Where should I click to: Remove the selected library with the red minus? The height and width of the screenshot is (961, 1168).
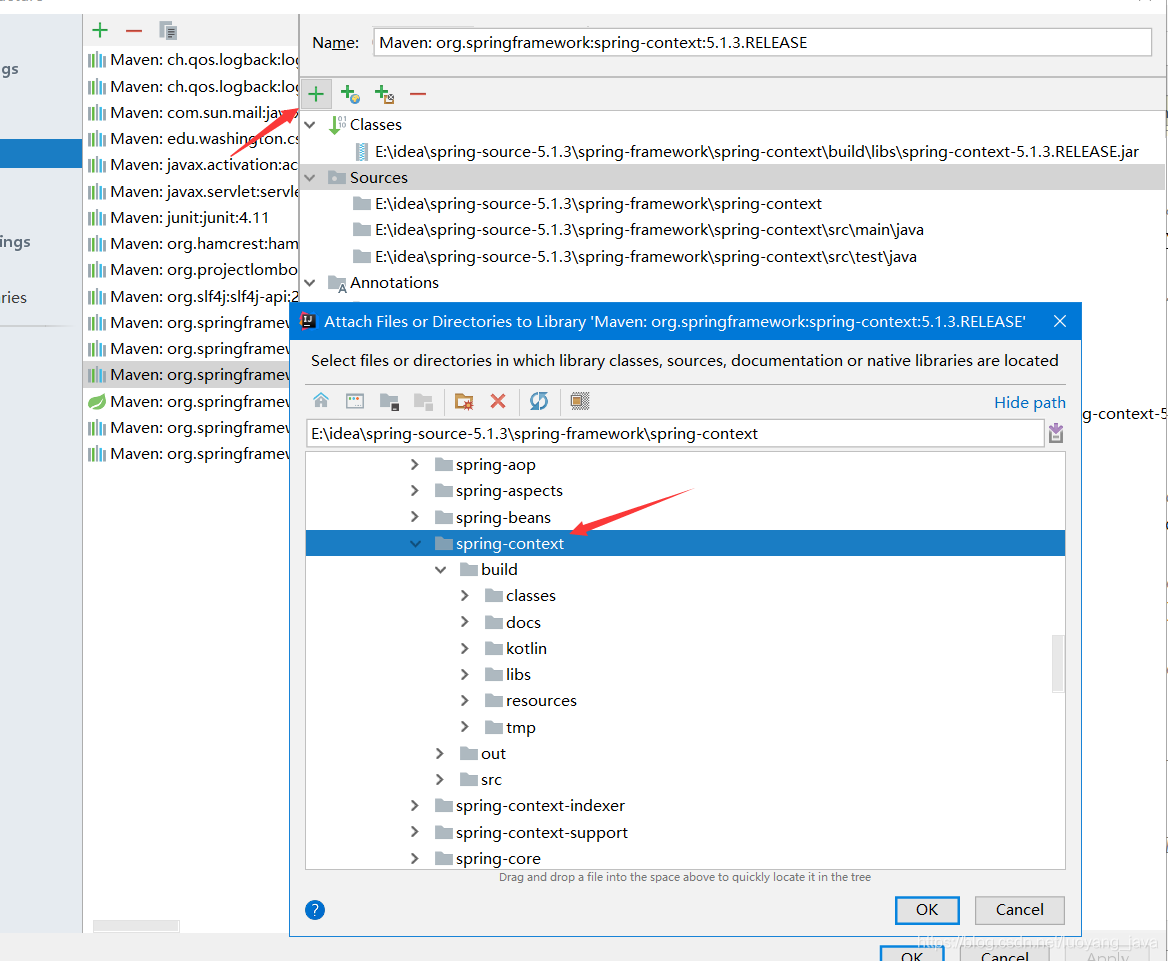pyautogui.click(x=134, y=31)
